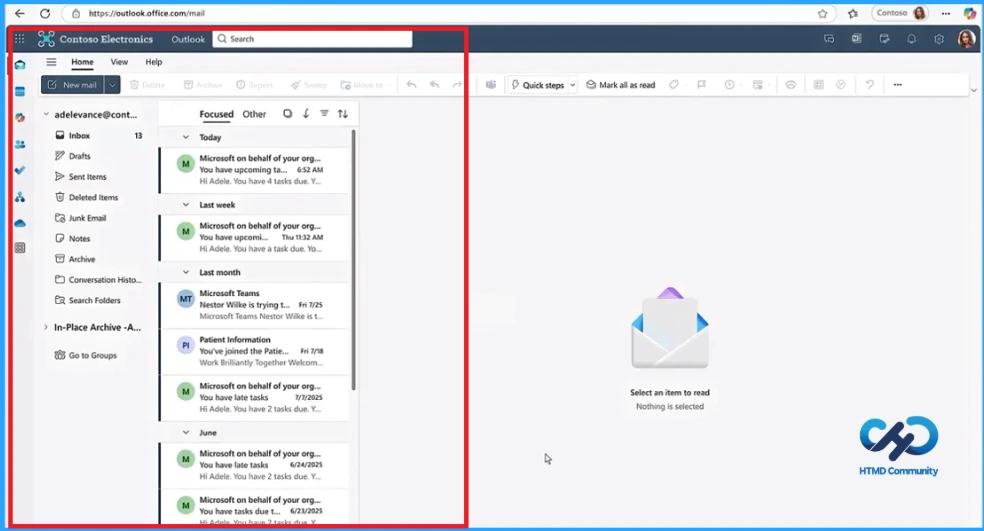984x531 pixels.
Task: Open Calendar from the left app rail
Action: pyautogui.click(x=20, y=92)
